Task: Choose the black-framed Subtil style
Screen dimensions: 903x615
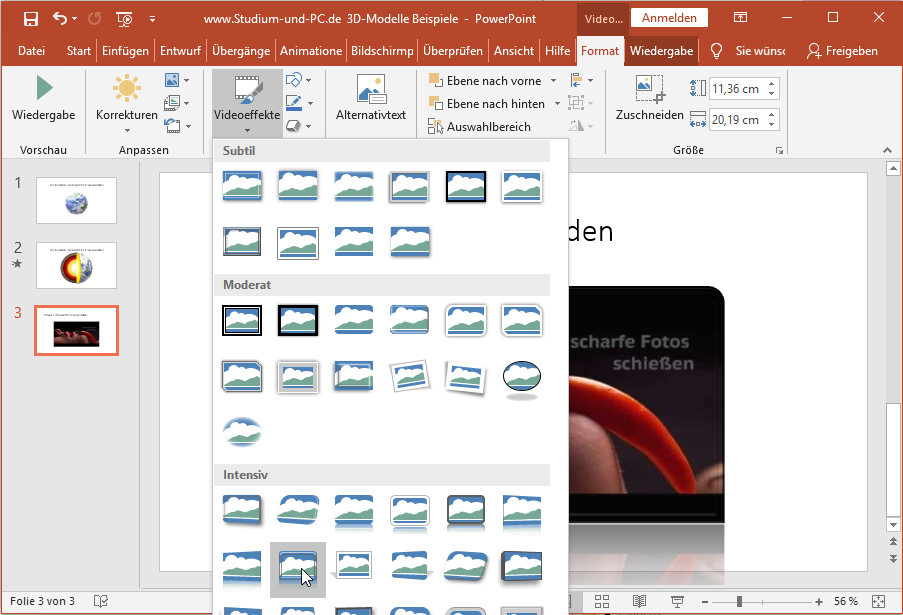Action: click(465, 186)
